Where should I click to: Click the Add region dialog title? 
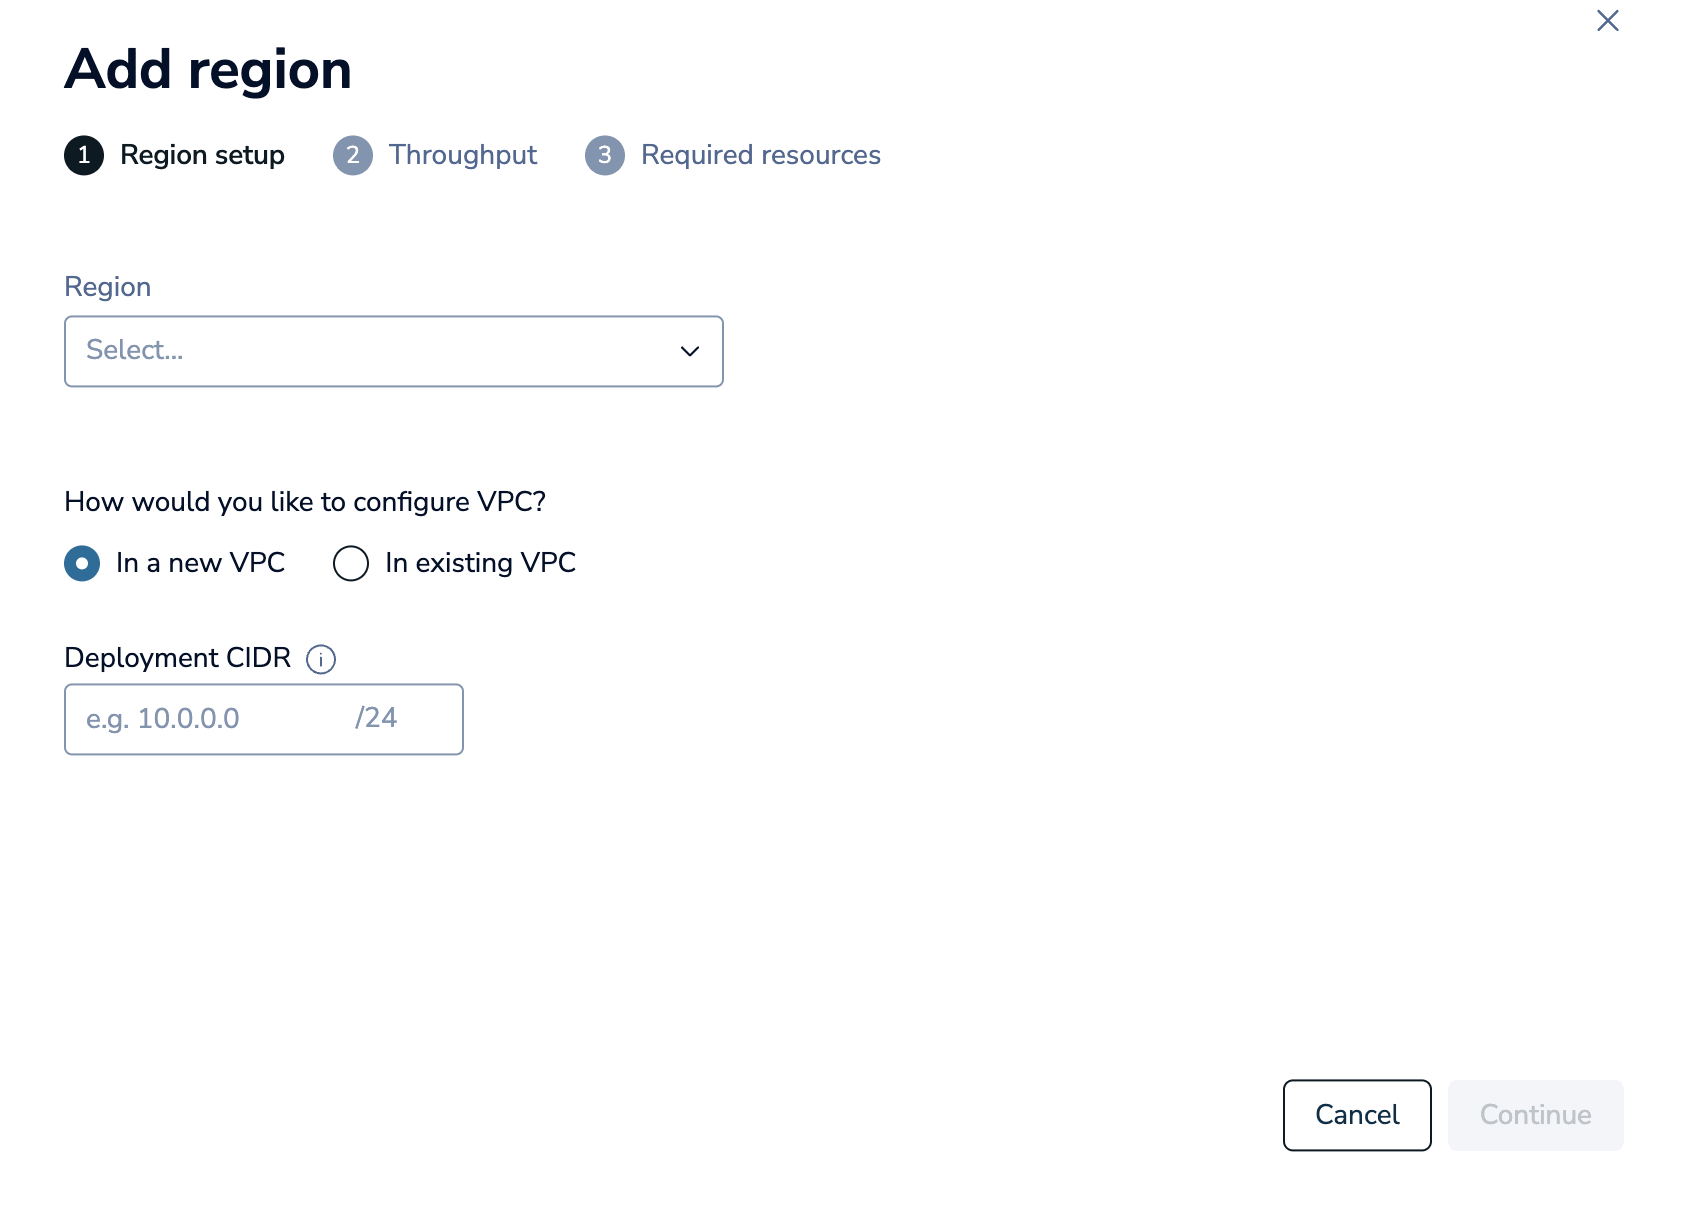(x=208, y=69)
